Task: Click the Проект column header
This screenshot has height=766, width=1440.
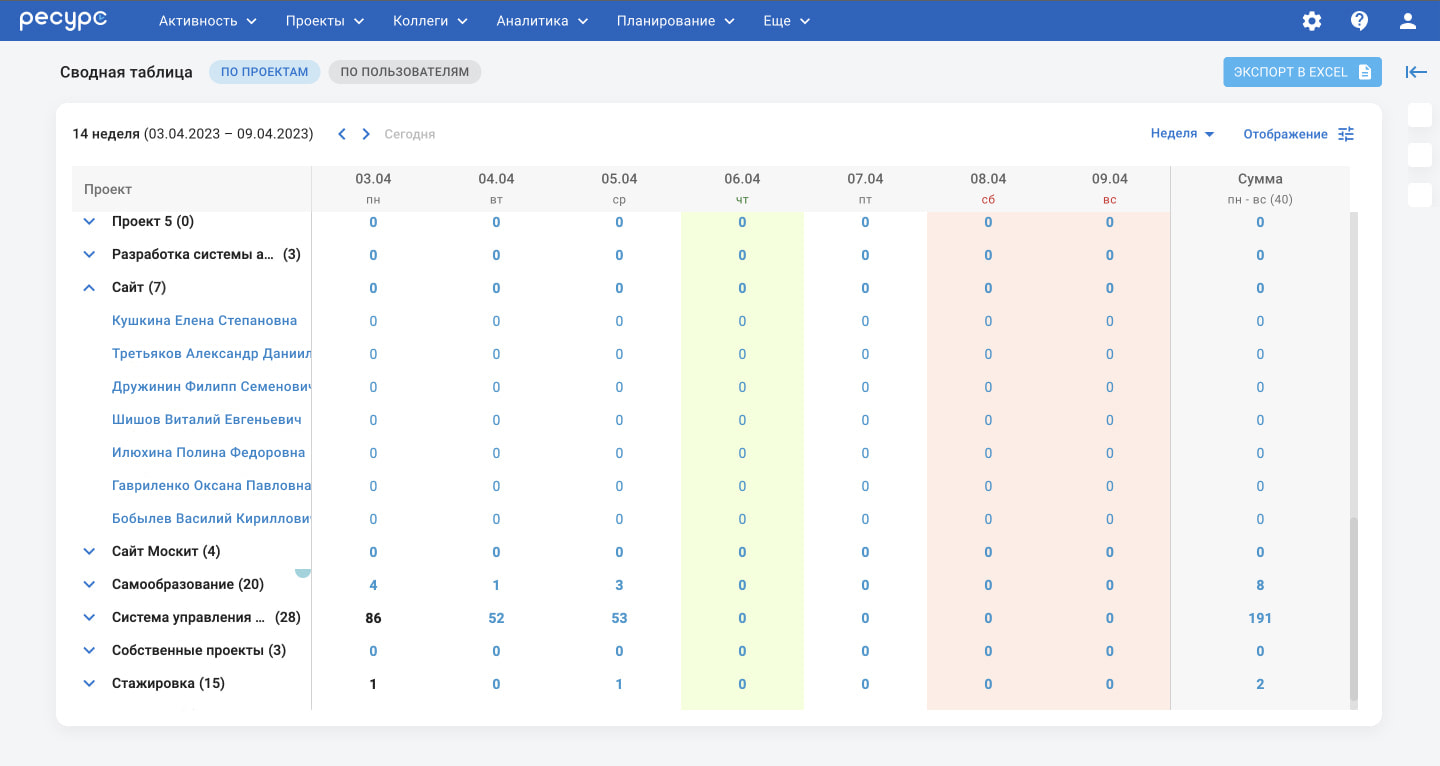Action: pyautogui.click(x=191, y=189)
